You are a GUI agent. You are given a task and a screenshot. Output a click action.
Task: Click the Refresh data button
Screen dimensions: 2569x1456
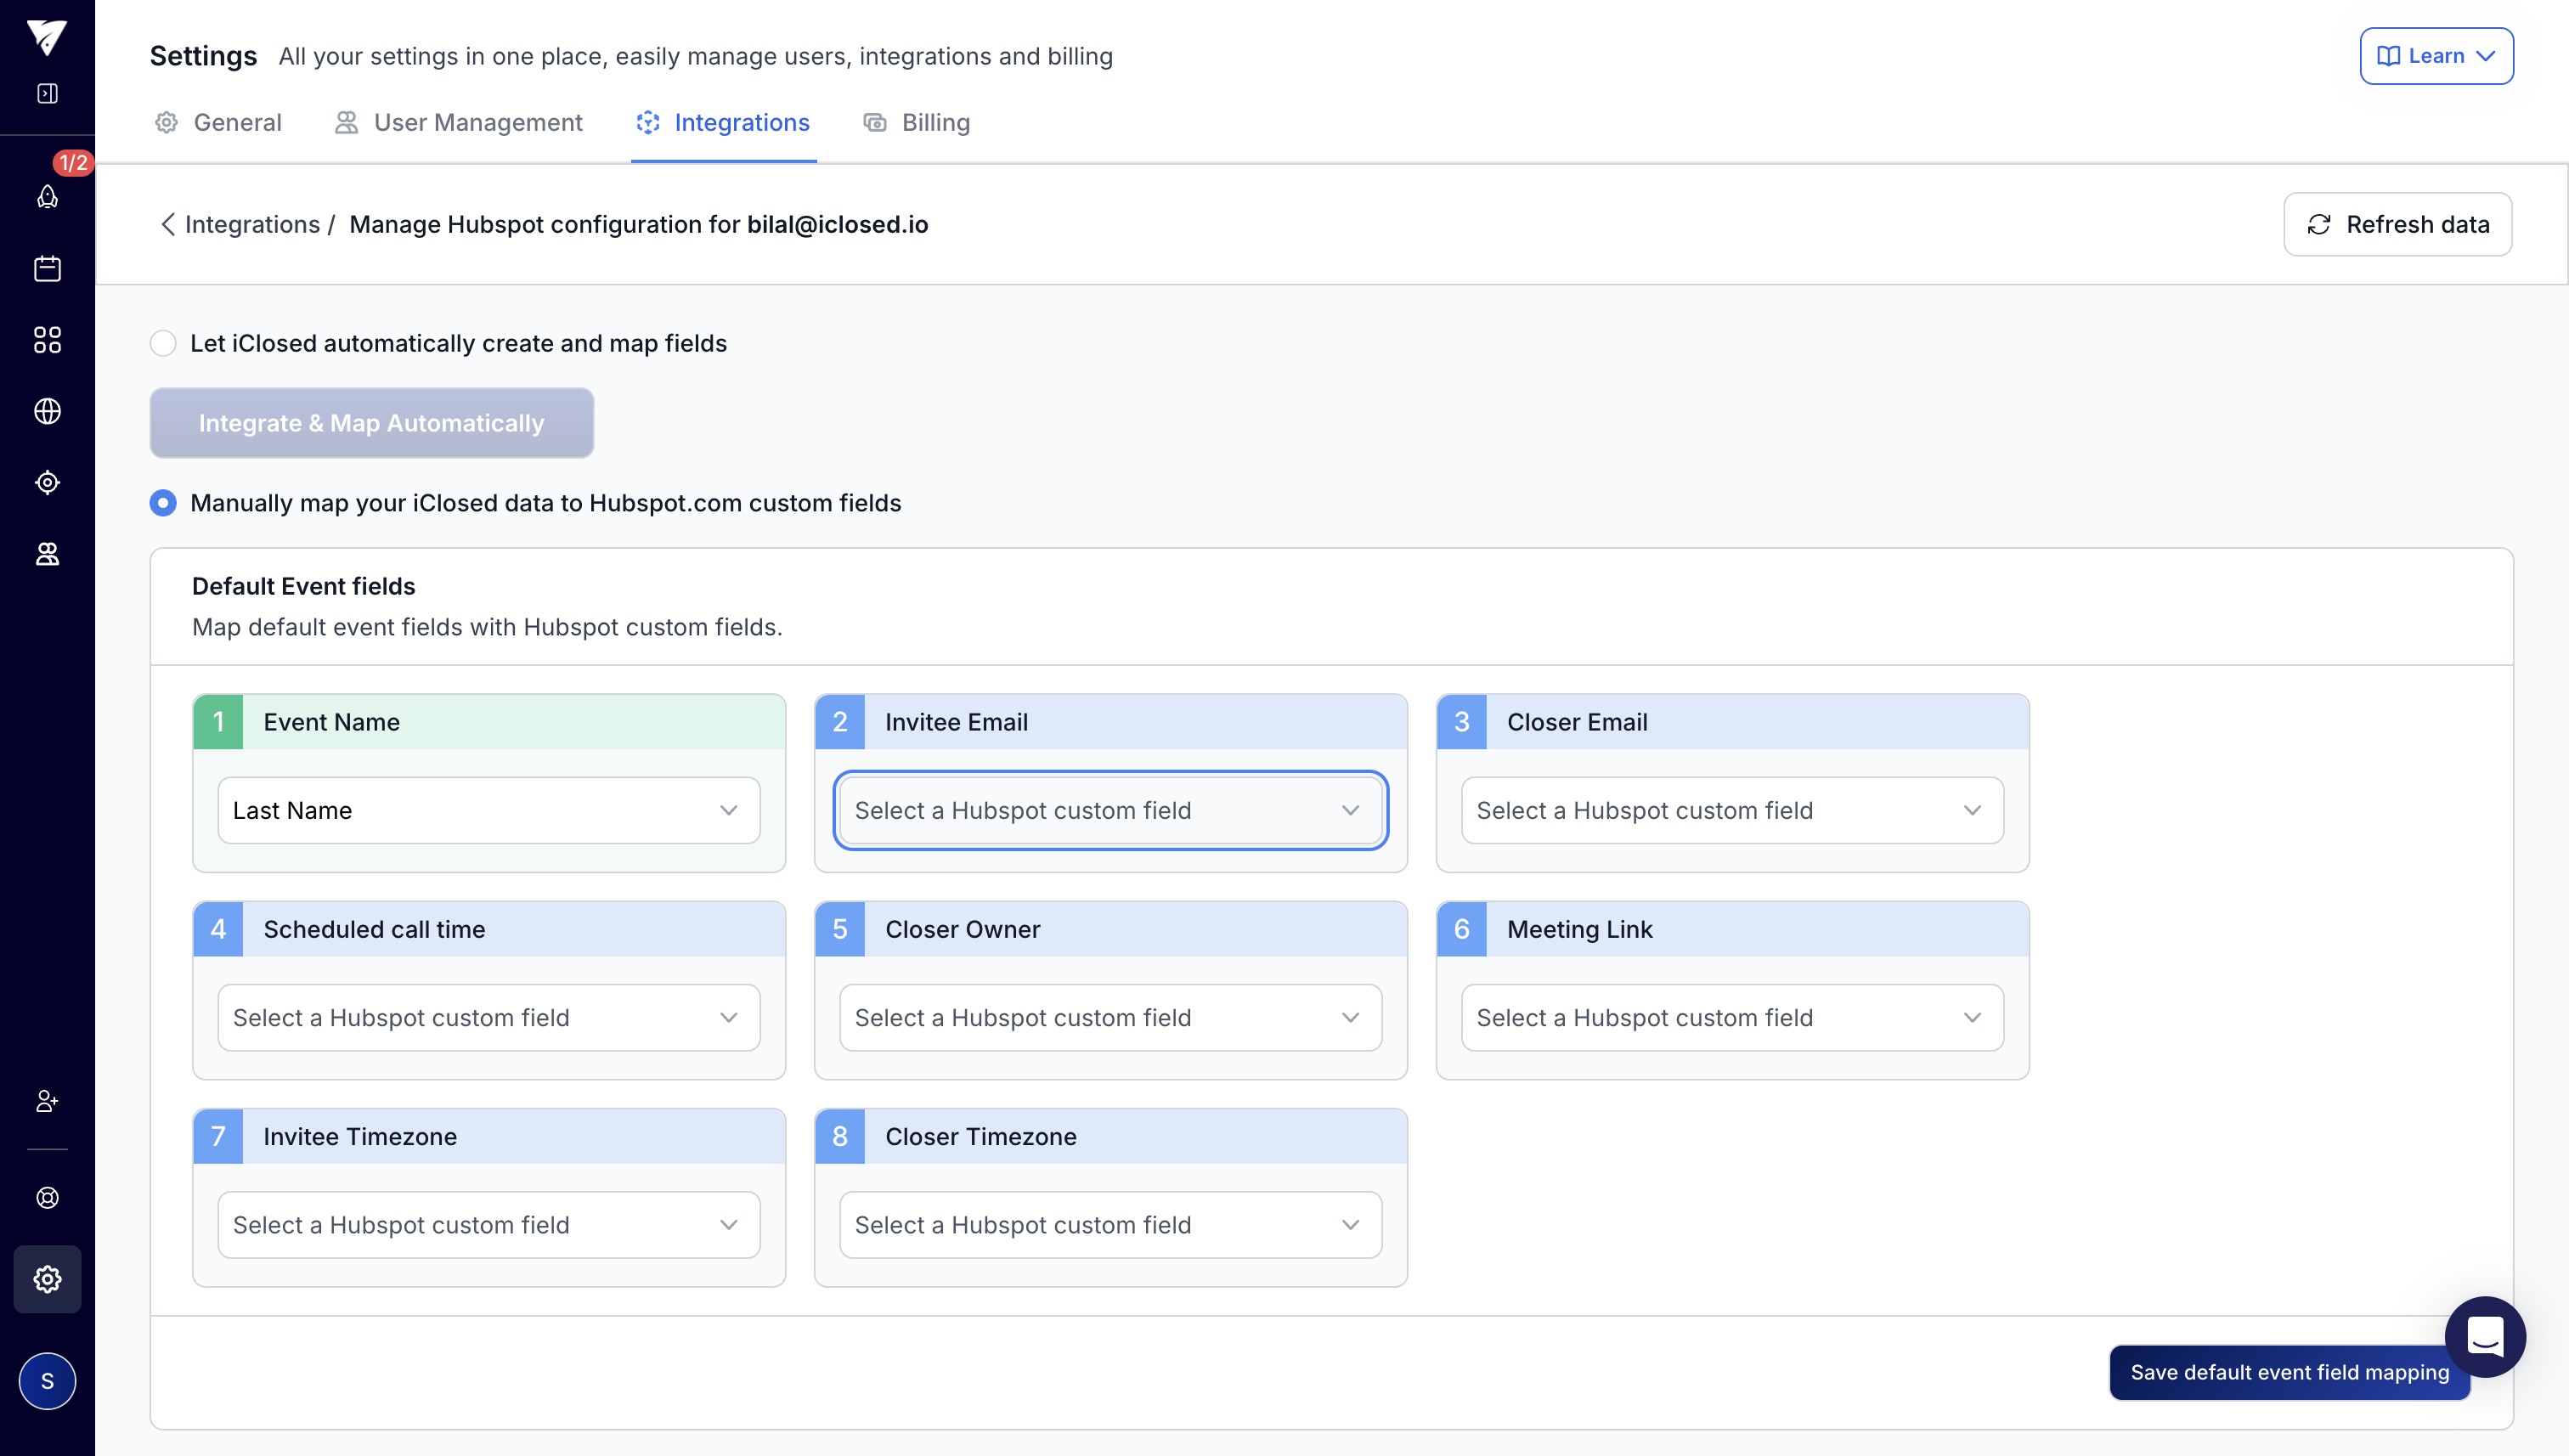click(x=2396, y=224)
